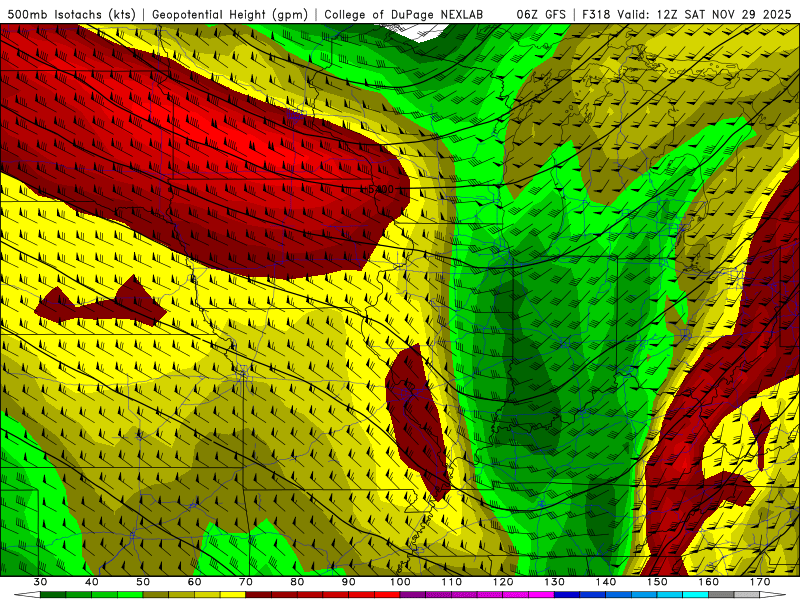Click the 120 value on the color scale
Screen dimensions: 800x600
pos(503,582)
